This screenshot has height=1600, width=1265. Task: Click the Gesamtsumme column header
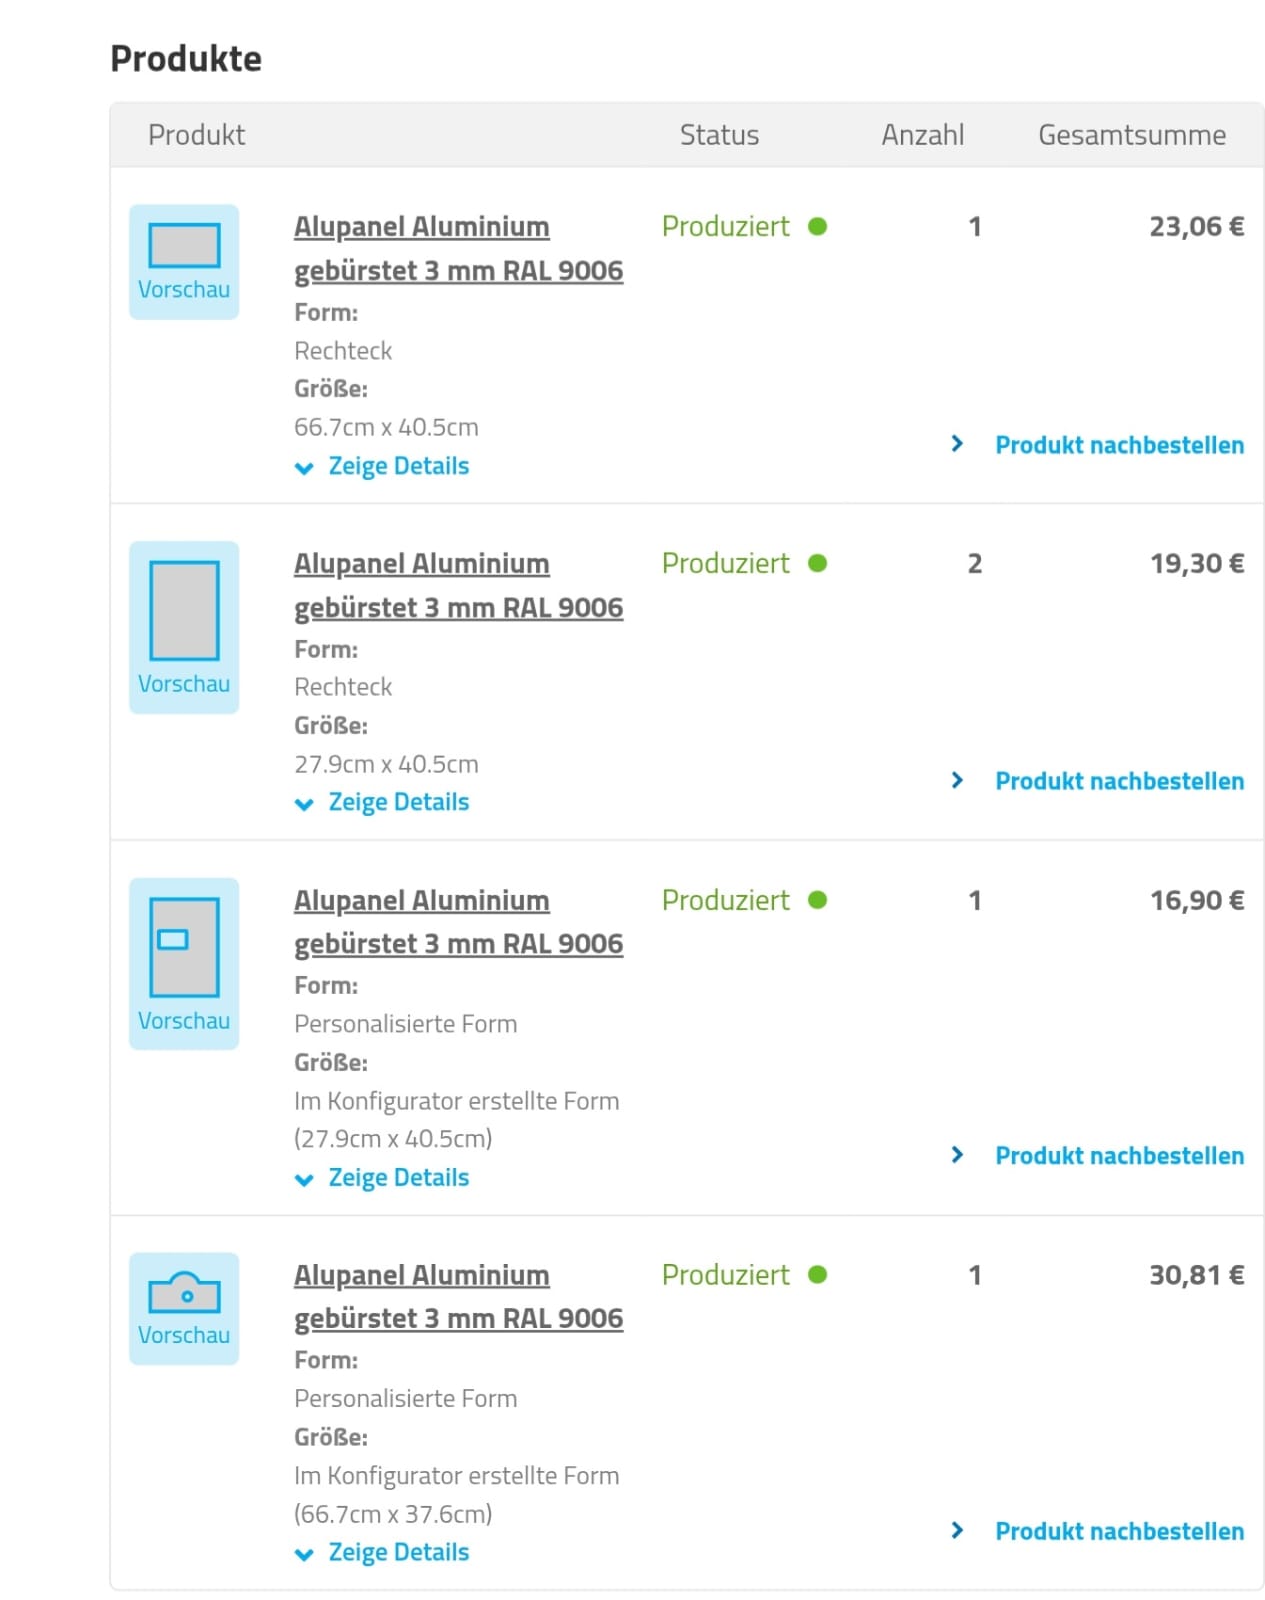[x=1131, y=135]
